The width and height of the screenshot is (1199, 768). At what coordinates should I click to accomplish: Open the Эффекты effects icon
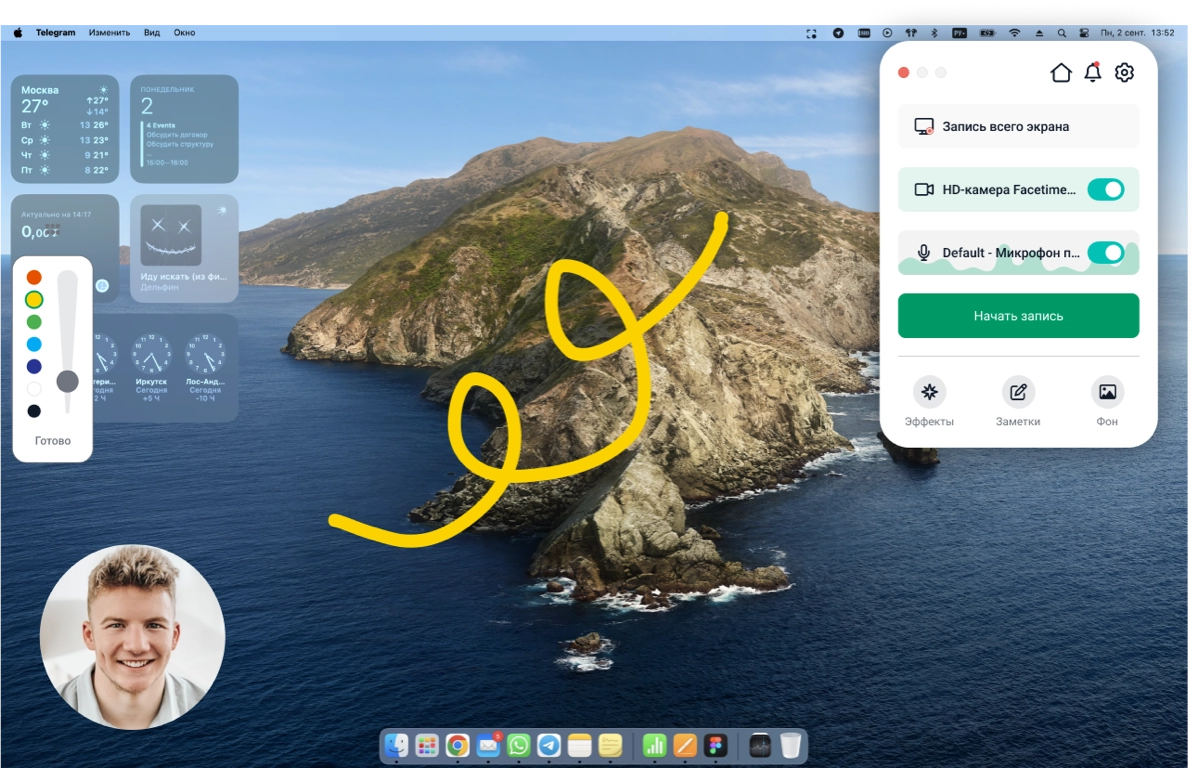point(929,392)
